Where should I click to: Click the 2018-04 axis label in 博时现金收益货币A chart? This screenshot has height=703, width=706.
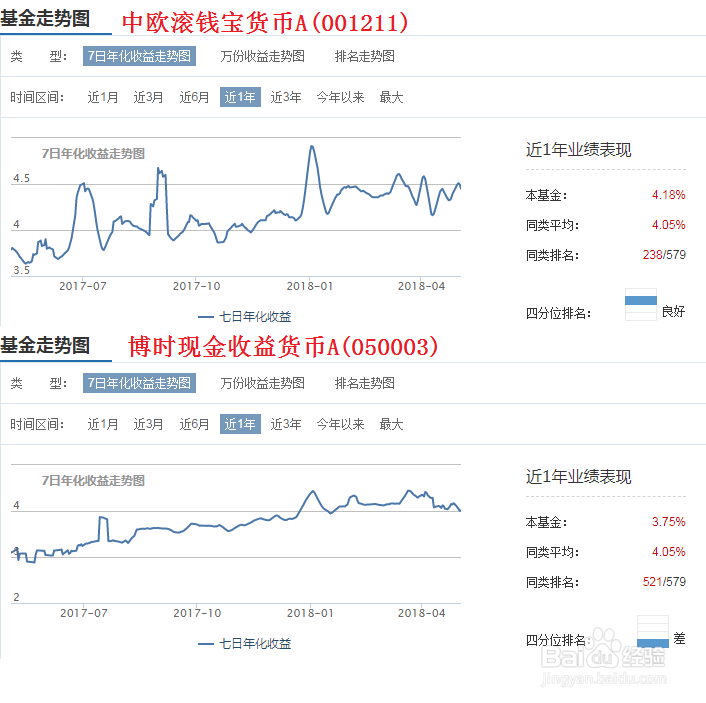tap(421, 613)
